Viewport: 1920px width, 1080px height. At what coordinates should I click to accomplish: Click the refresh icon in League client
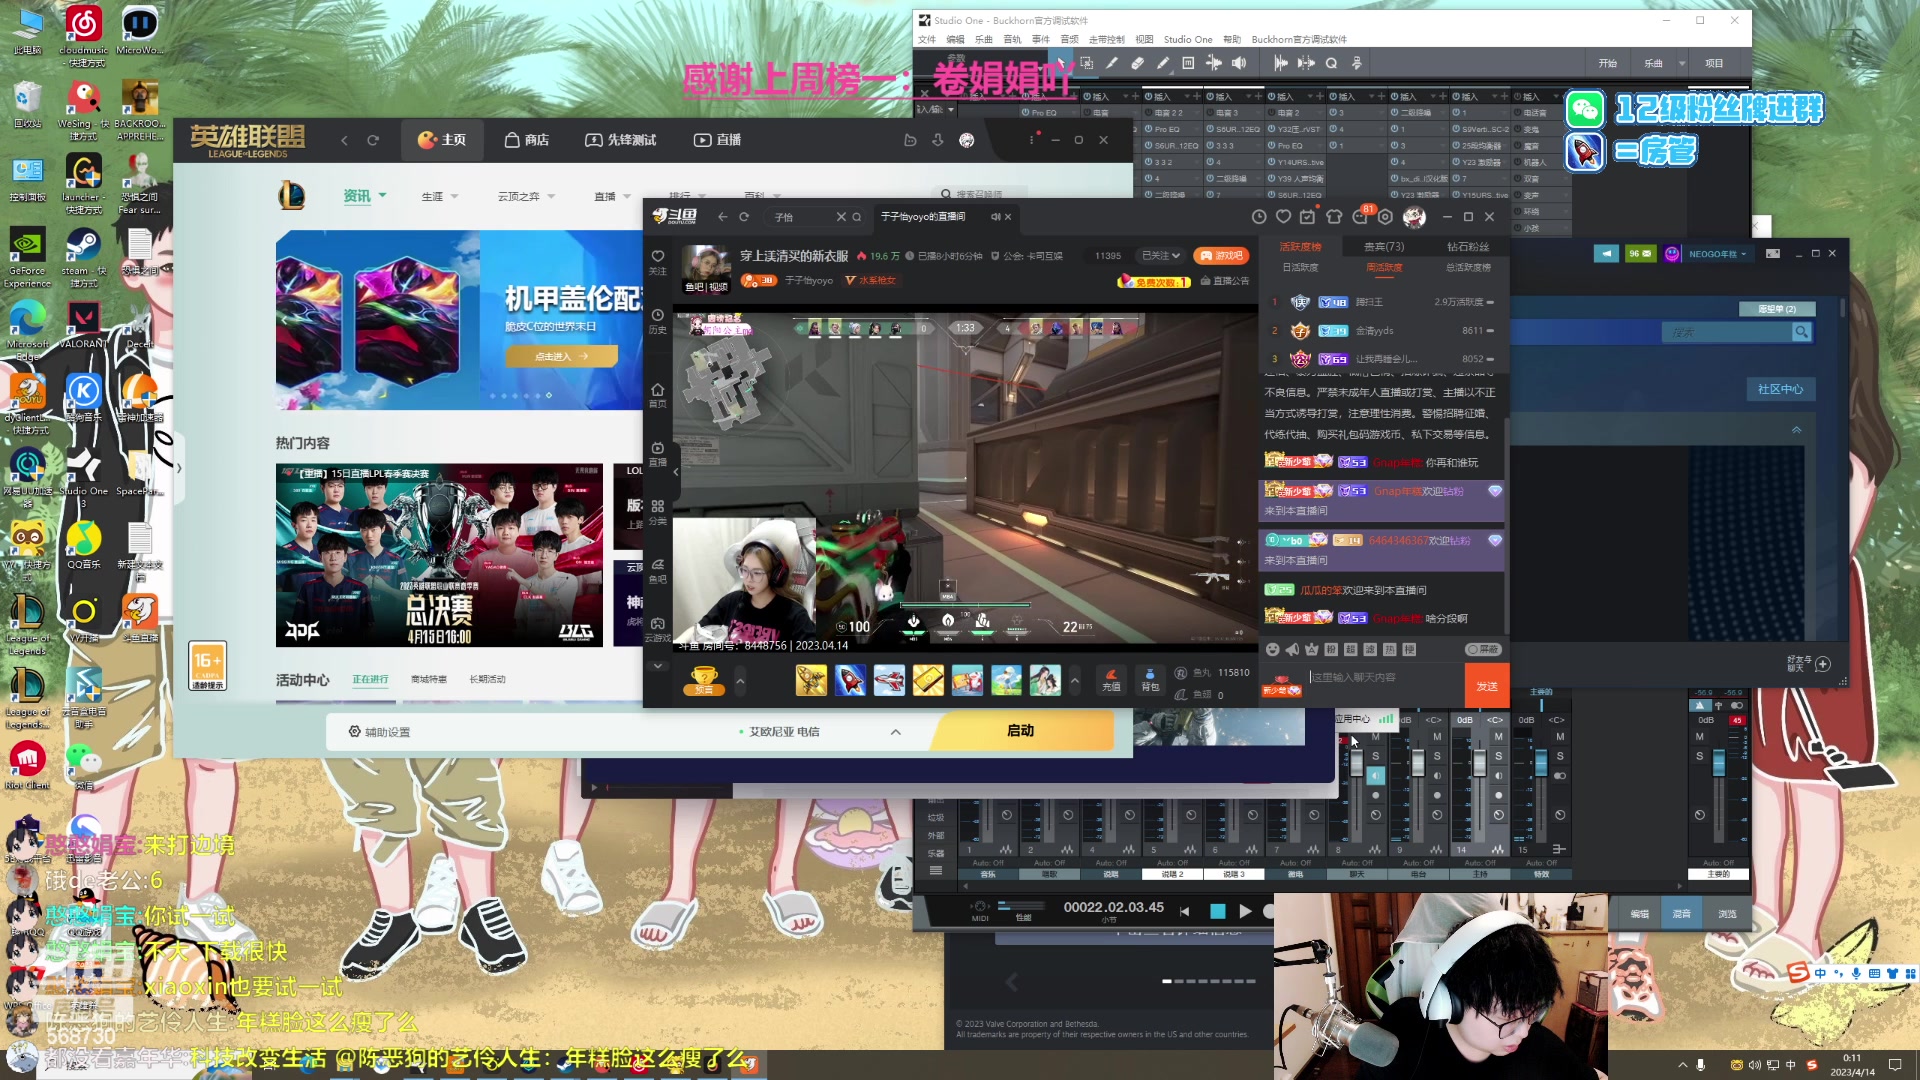click(x=373, y=140)
